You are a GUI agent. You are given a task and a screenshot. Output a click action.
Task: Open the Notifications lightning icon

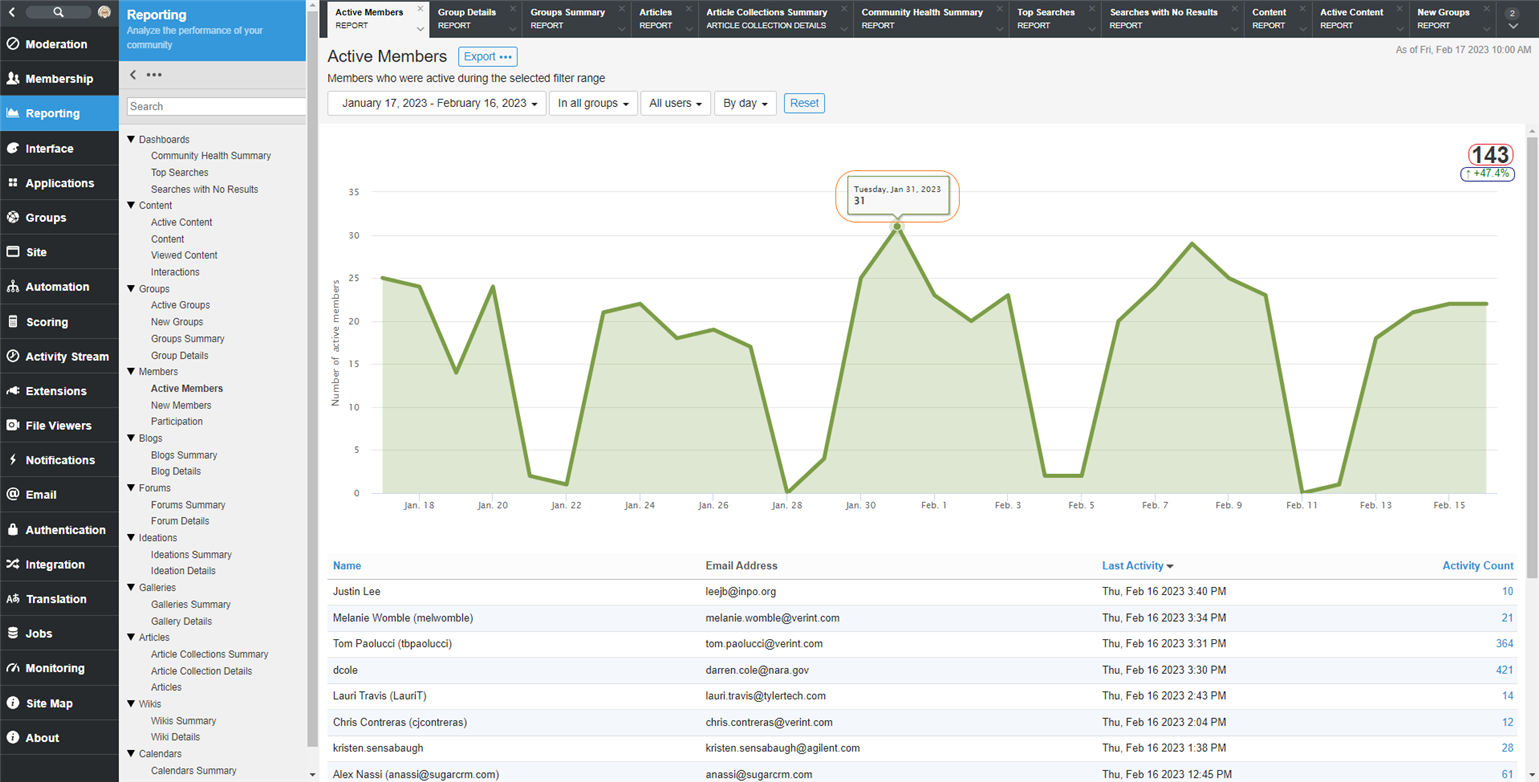[13, 460]
